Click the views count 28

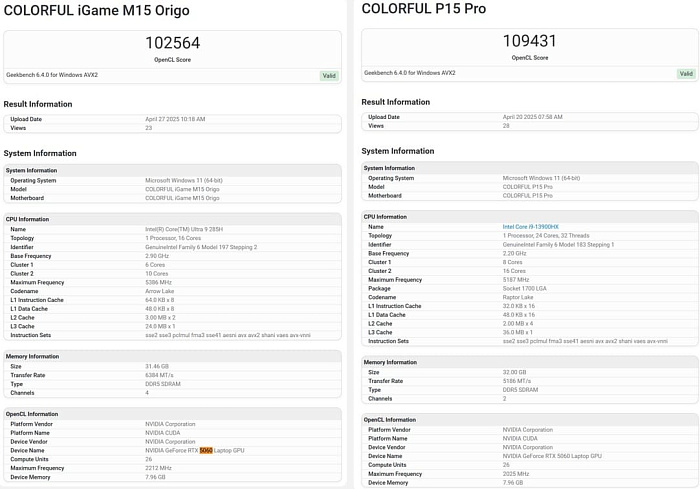(506, 126)
